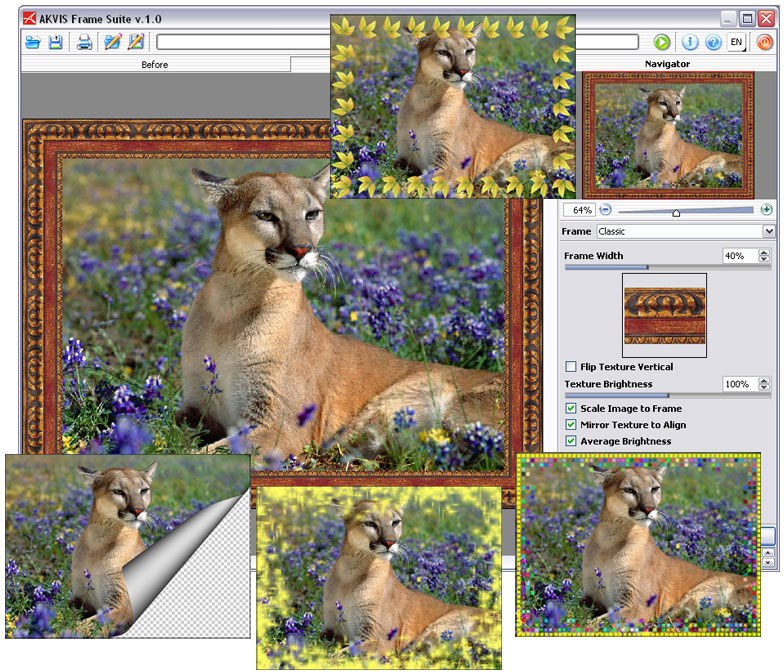Increase Frame Width with the spinner arrows
Image resolution: width=784 pixels, height=672 pixels.
tap(764, 252)
